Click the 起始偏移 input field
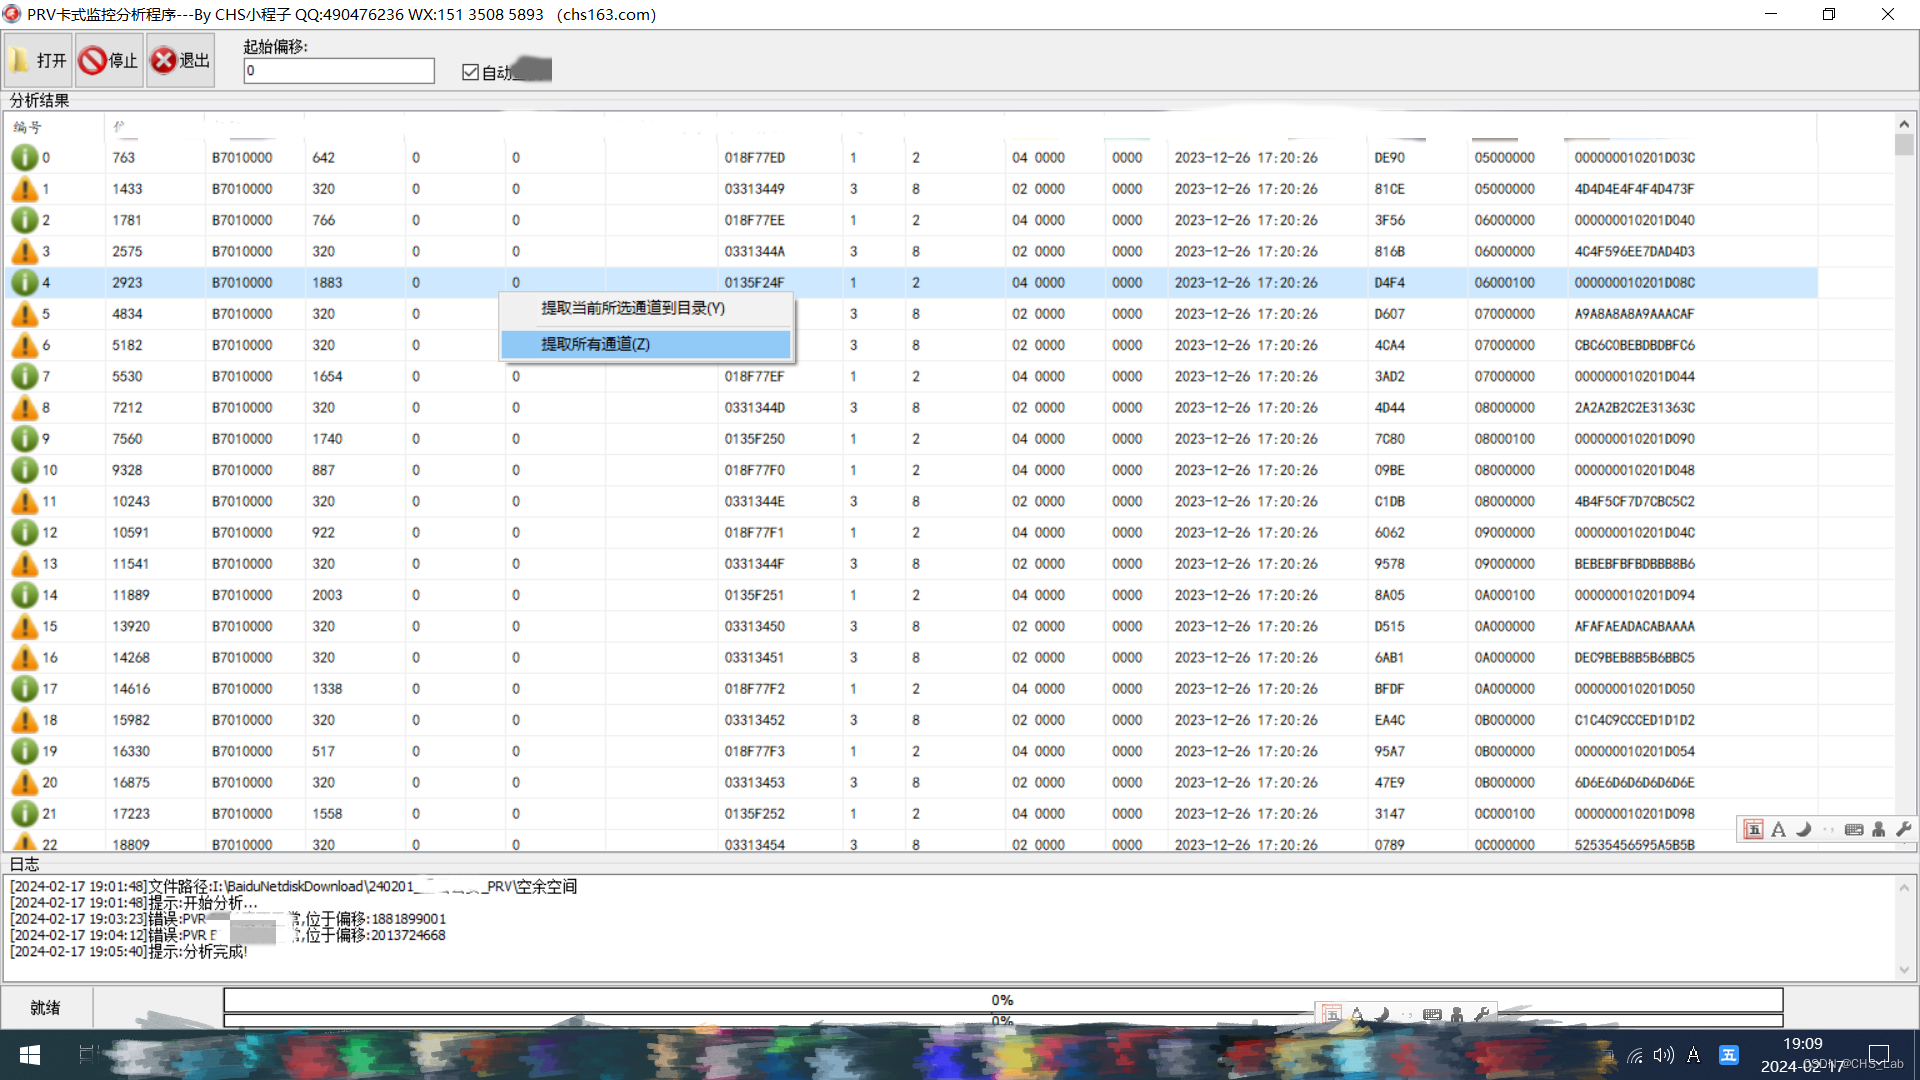The image size is (1920, 1080). click(x=338, y=71)
